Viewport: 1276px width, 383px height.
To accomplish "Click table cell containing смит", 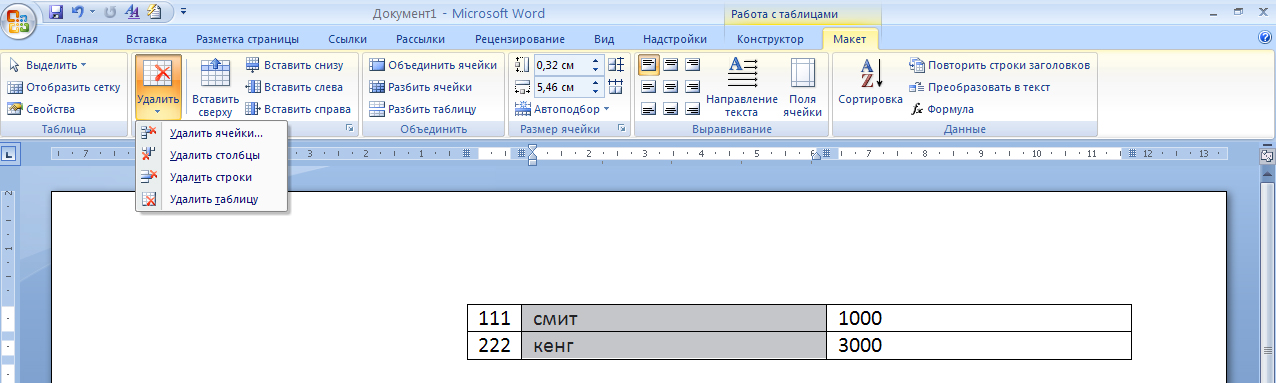I will pos(674,319).
